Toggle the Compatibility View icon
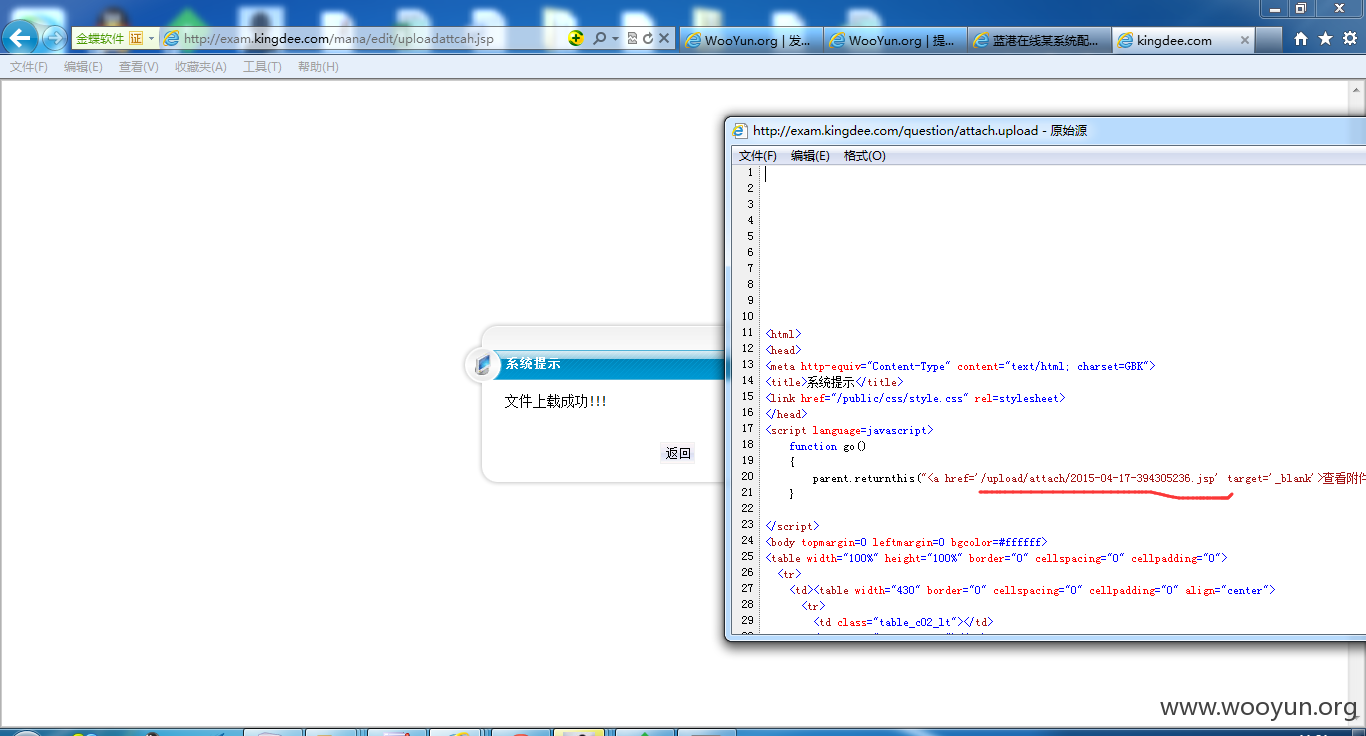 (632, 38)
